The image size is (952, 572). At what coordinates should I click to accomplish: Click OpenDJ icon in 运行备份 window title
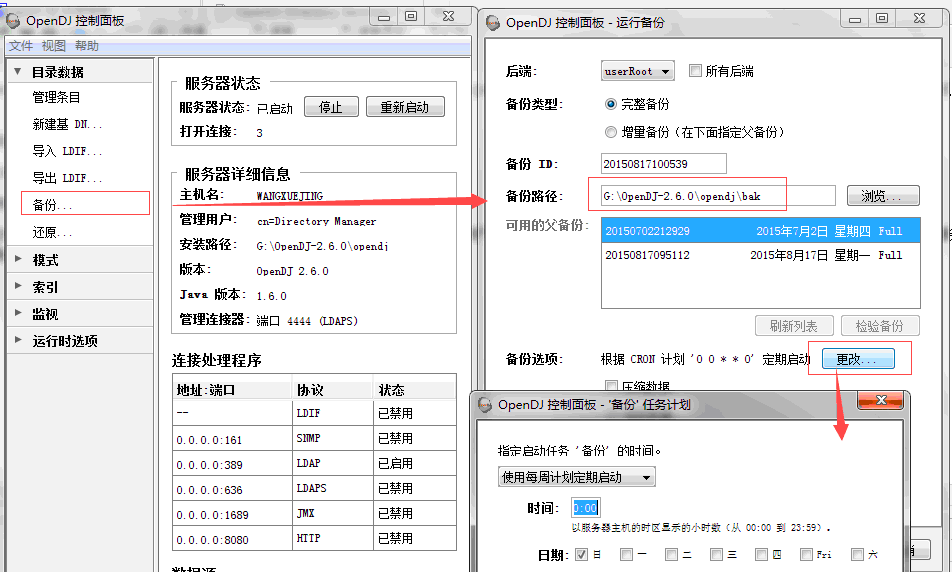[493, 23]
